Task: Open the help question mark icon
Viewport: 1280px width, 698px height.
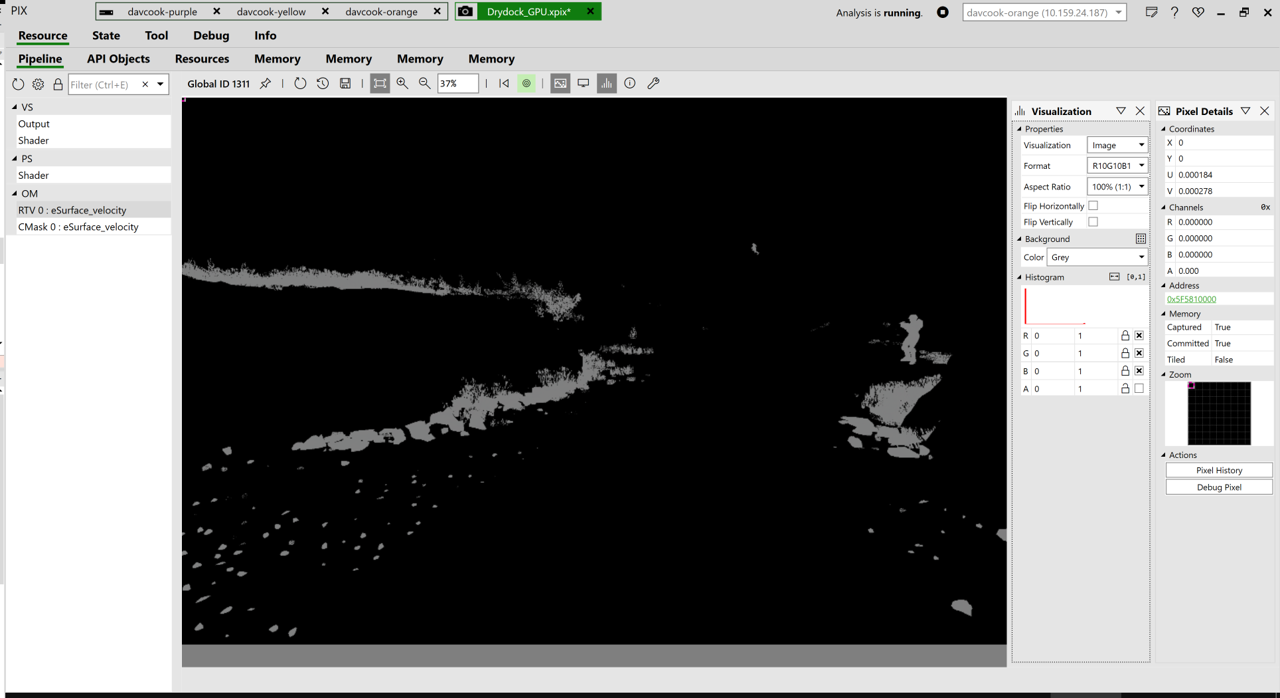Action: 1174,13
